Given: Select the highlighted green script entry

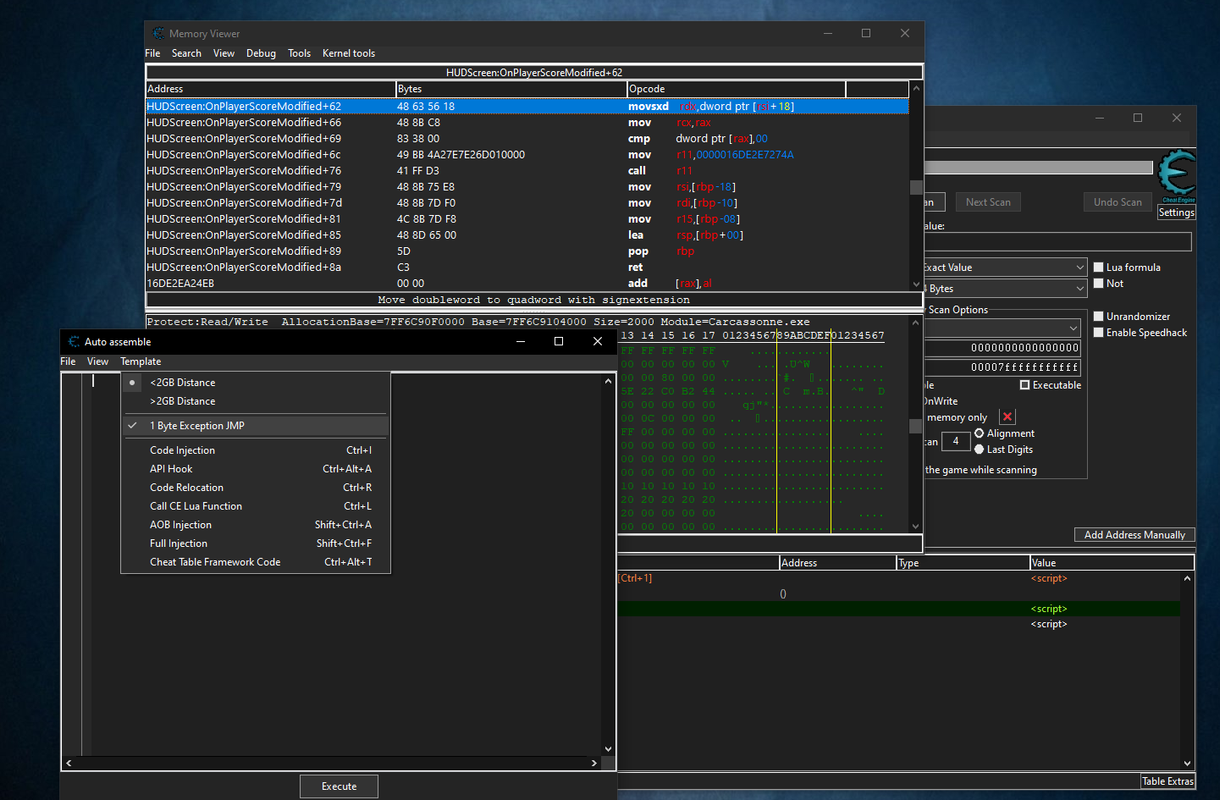Looking at the screenshot, I should pos(898,608).
